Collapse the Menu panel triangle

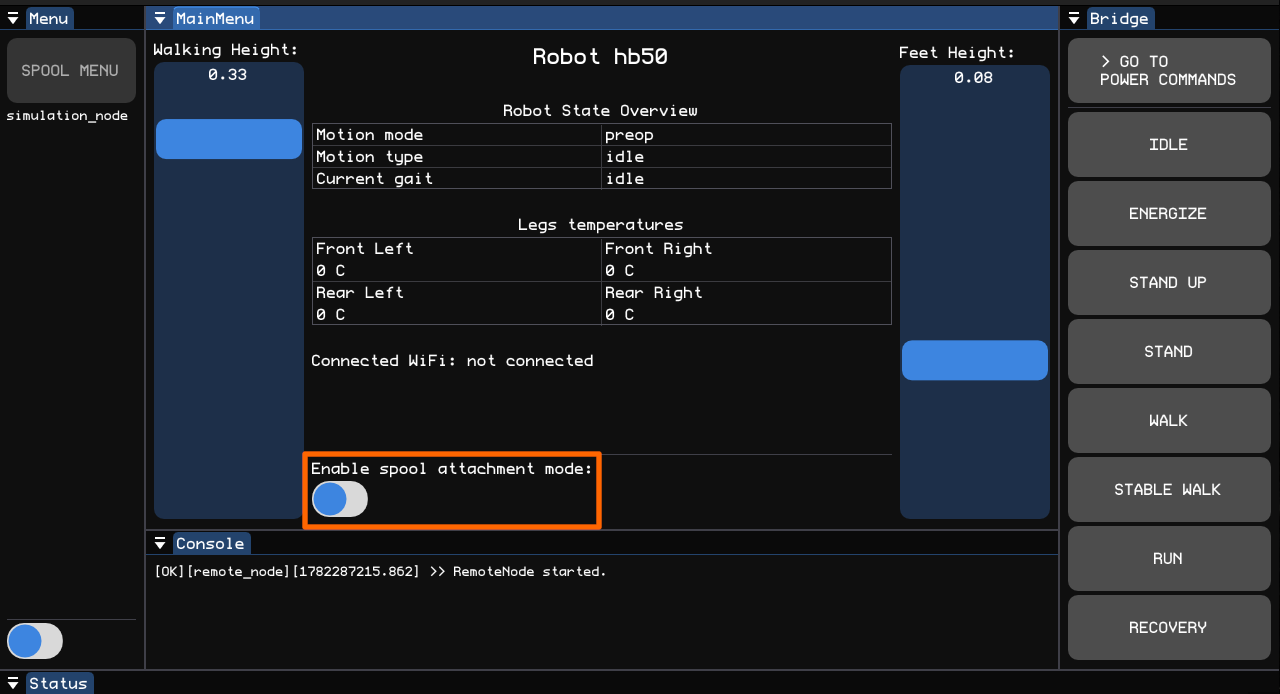pyautogui.click(x=13, y=18)
